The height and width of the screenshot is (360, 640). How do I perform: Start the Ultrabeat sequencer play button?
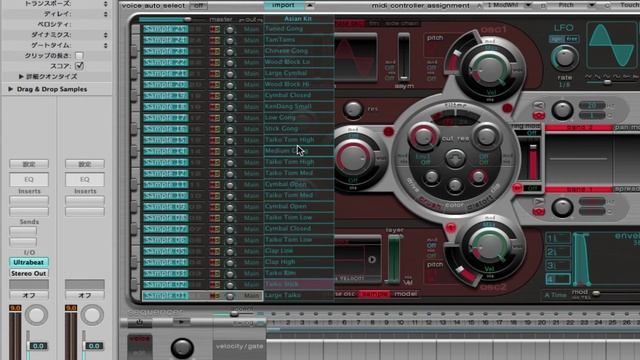point(181,322)
